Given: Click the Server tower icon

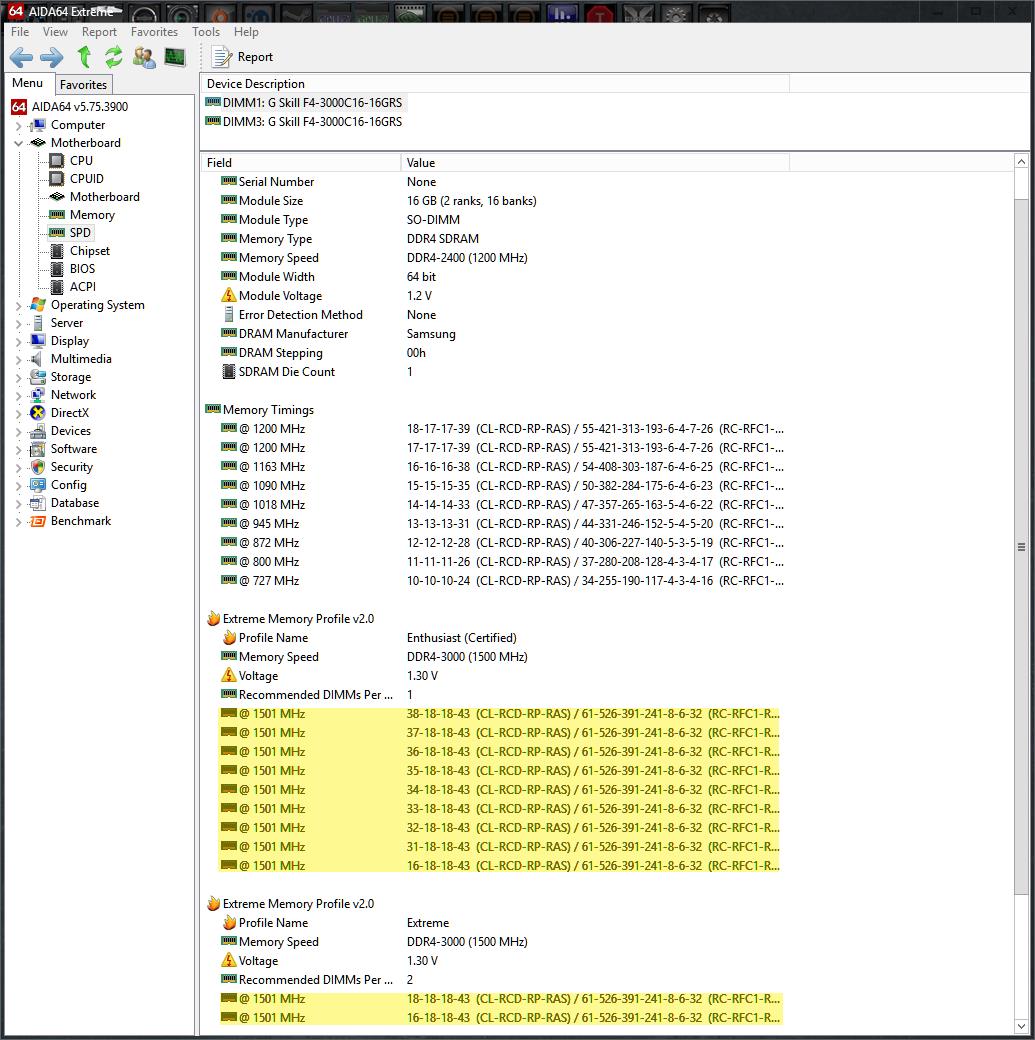Looking at the screenshot, I should point(38,323).
